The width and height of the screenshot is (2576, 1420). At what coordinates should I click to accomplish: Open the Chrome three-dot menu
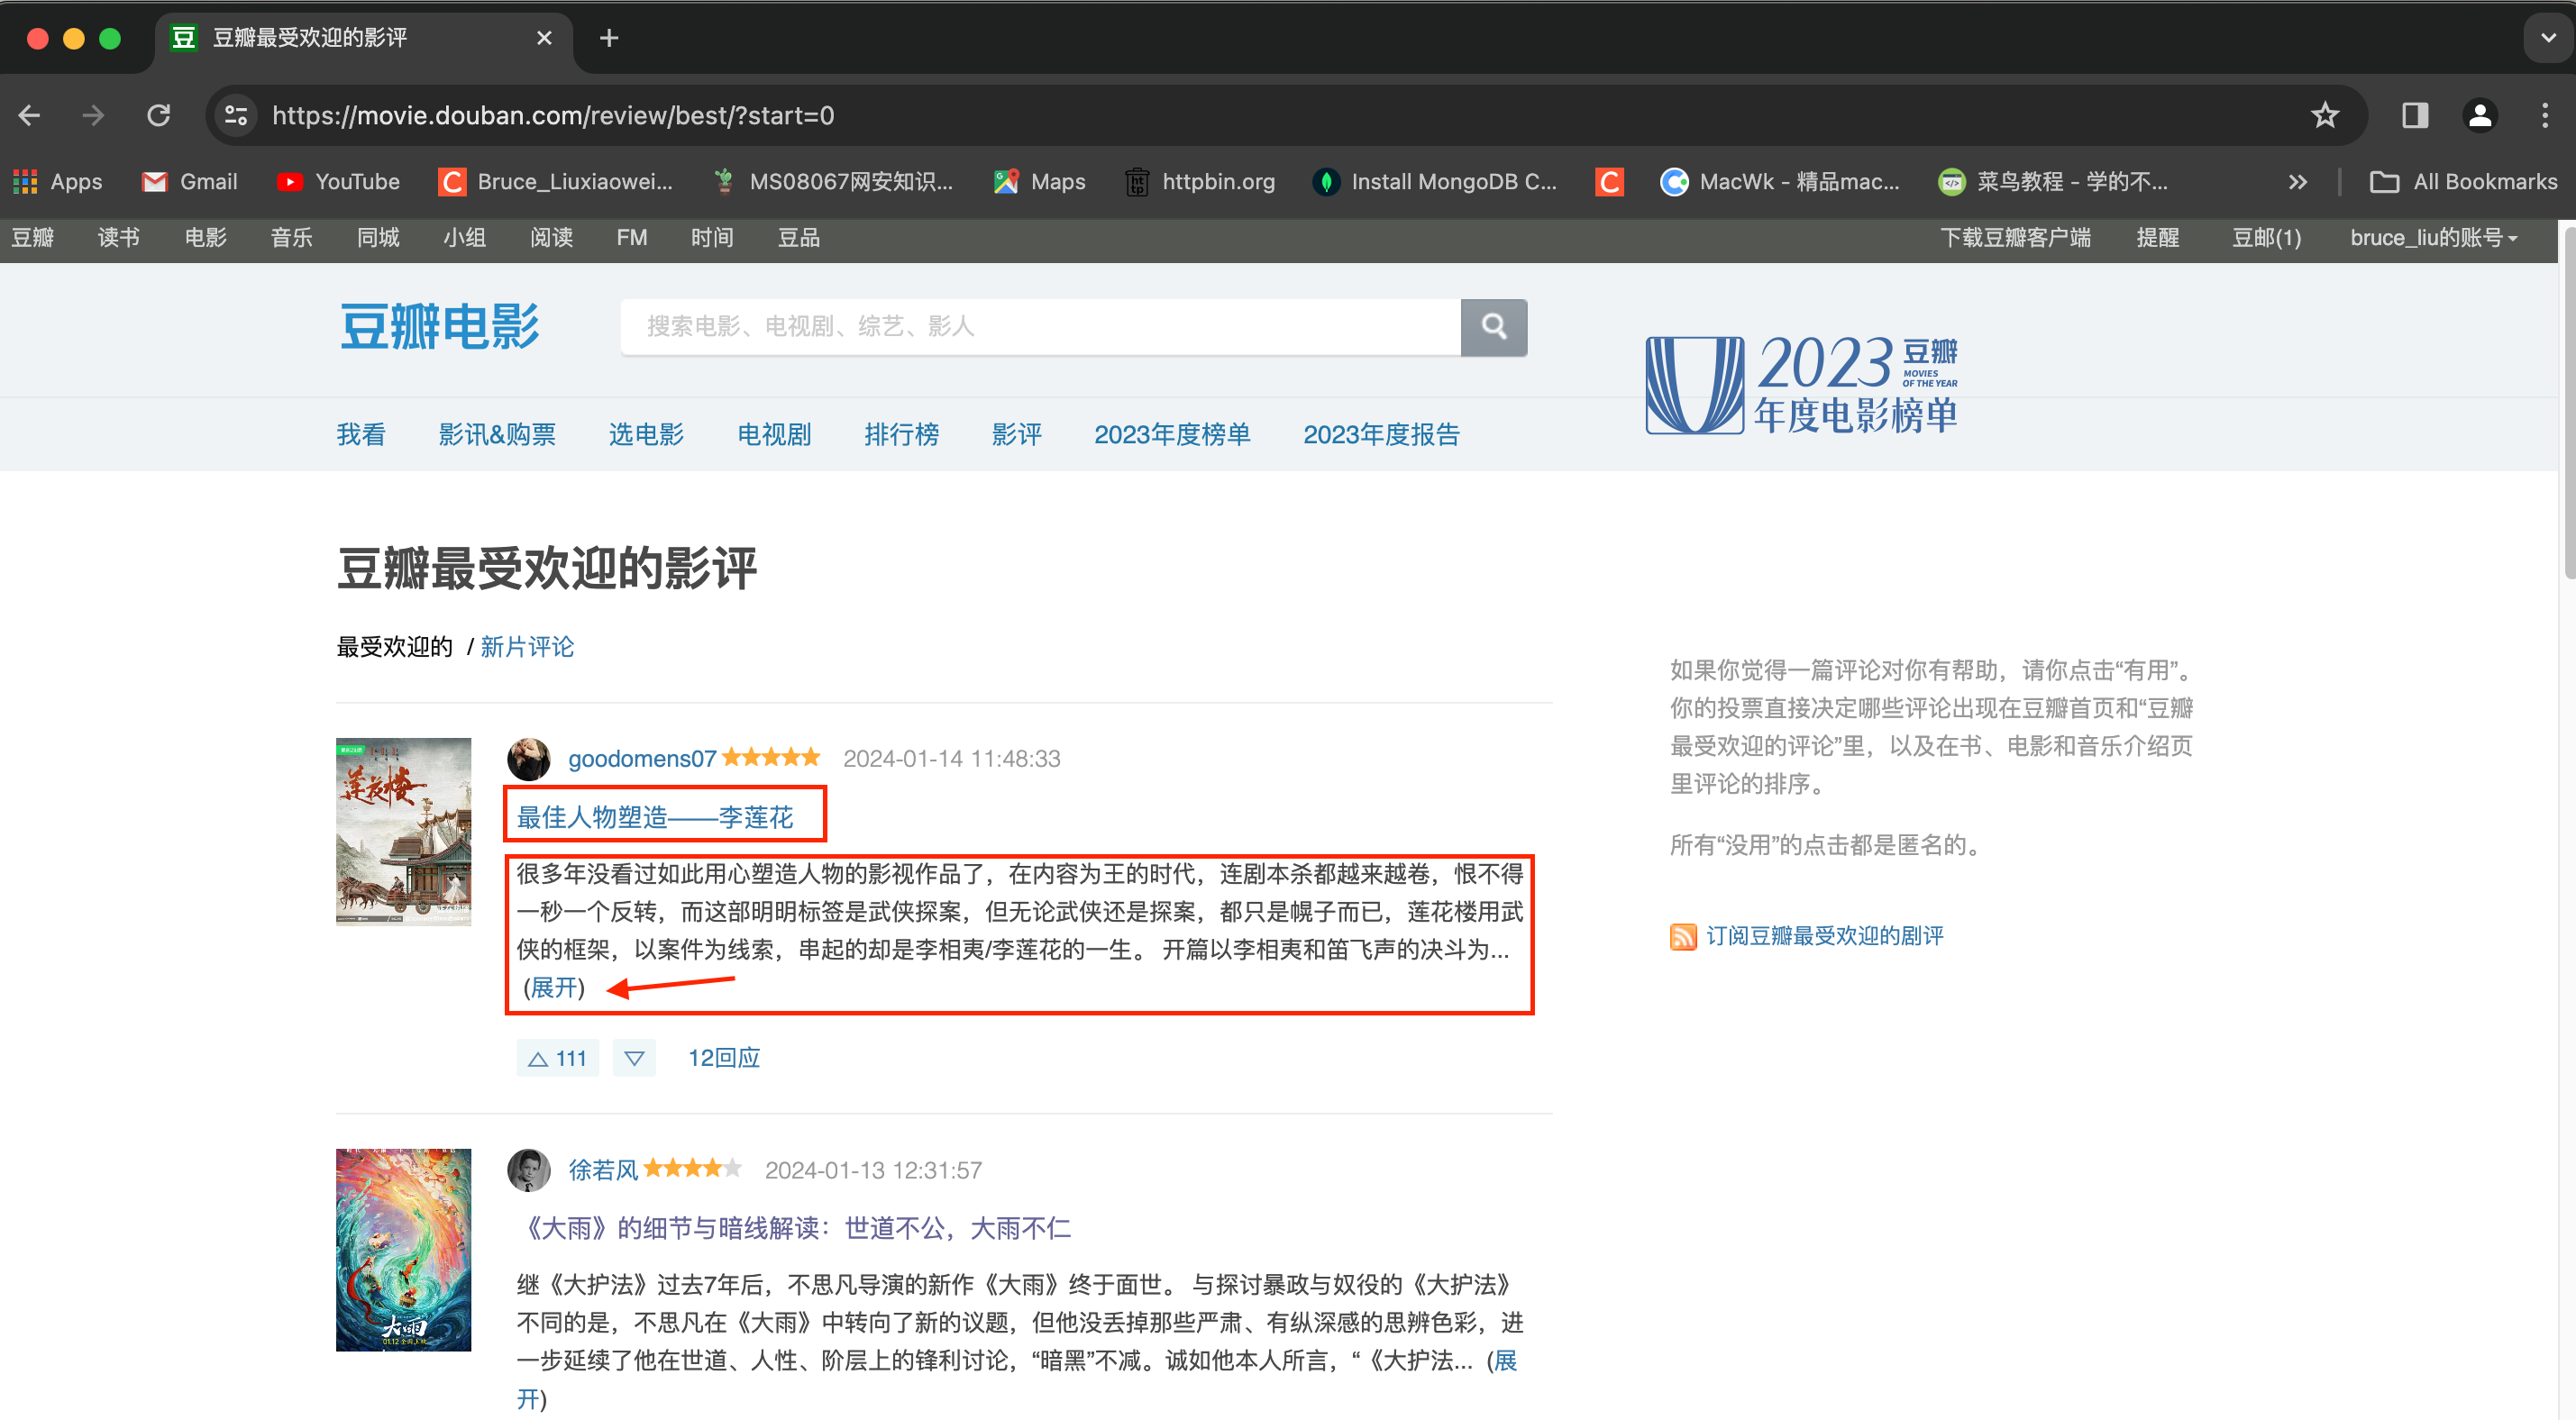tap(2545, 116)
